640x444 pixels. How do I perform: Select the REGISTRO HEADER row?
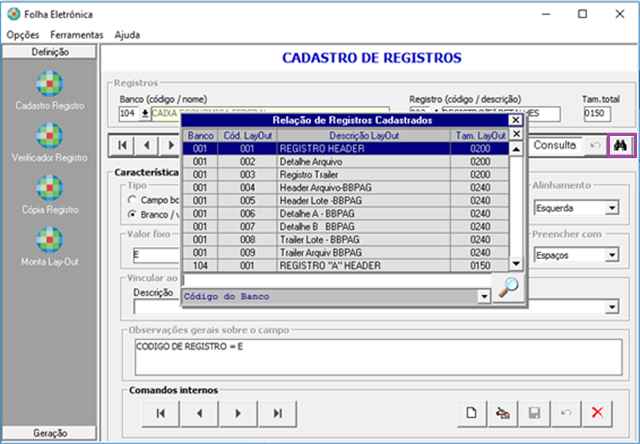coord(346,149)
